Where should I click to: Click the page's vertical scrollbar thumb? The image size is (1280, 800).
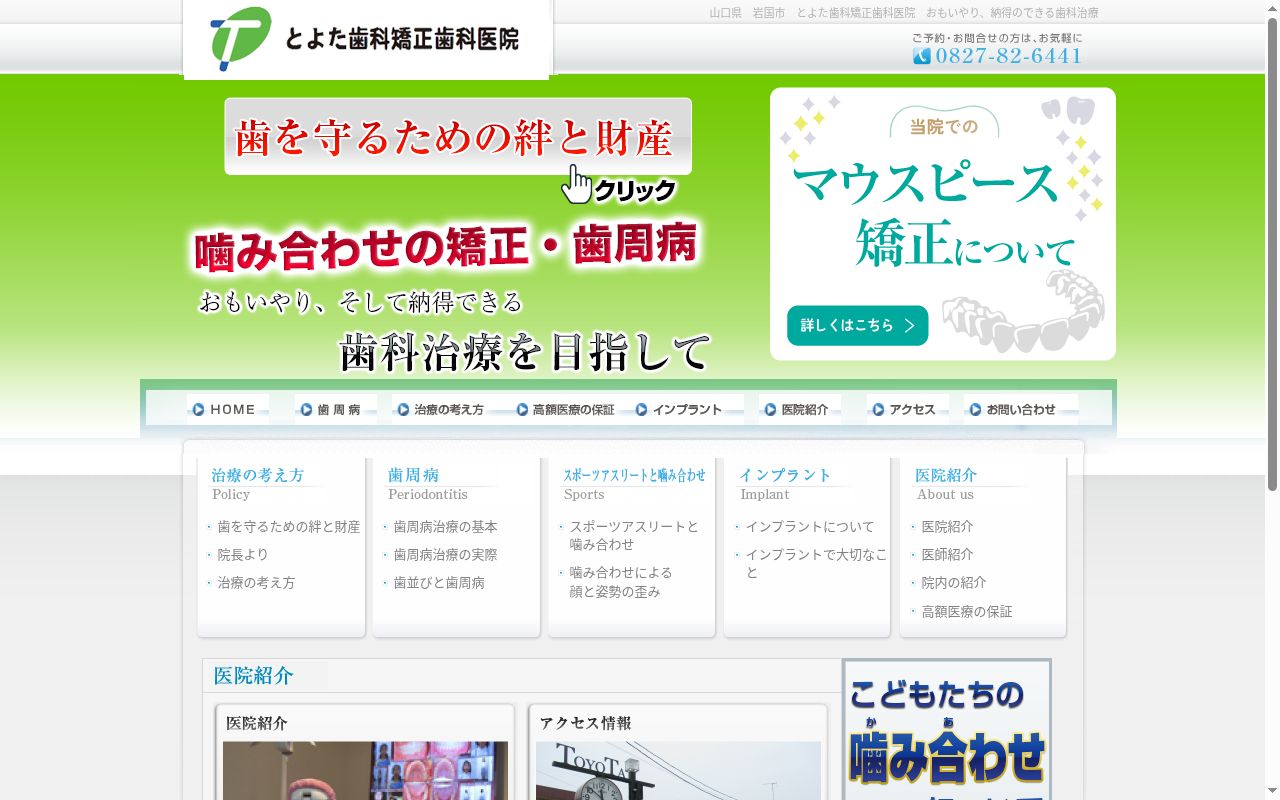[1272, 254]
